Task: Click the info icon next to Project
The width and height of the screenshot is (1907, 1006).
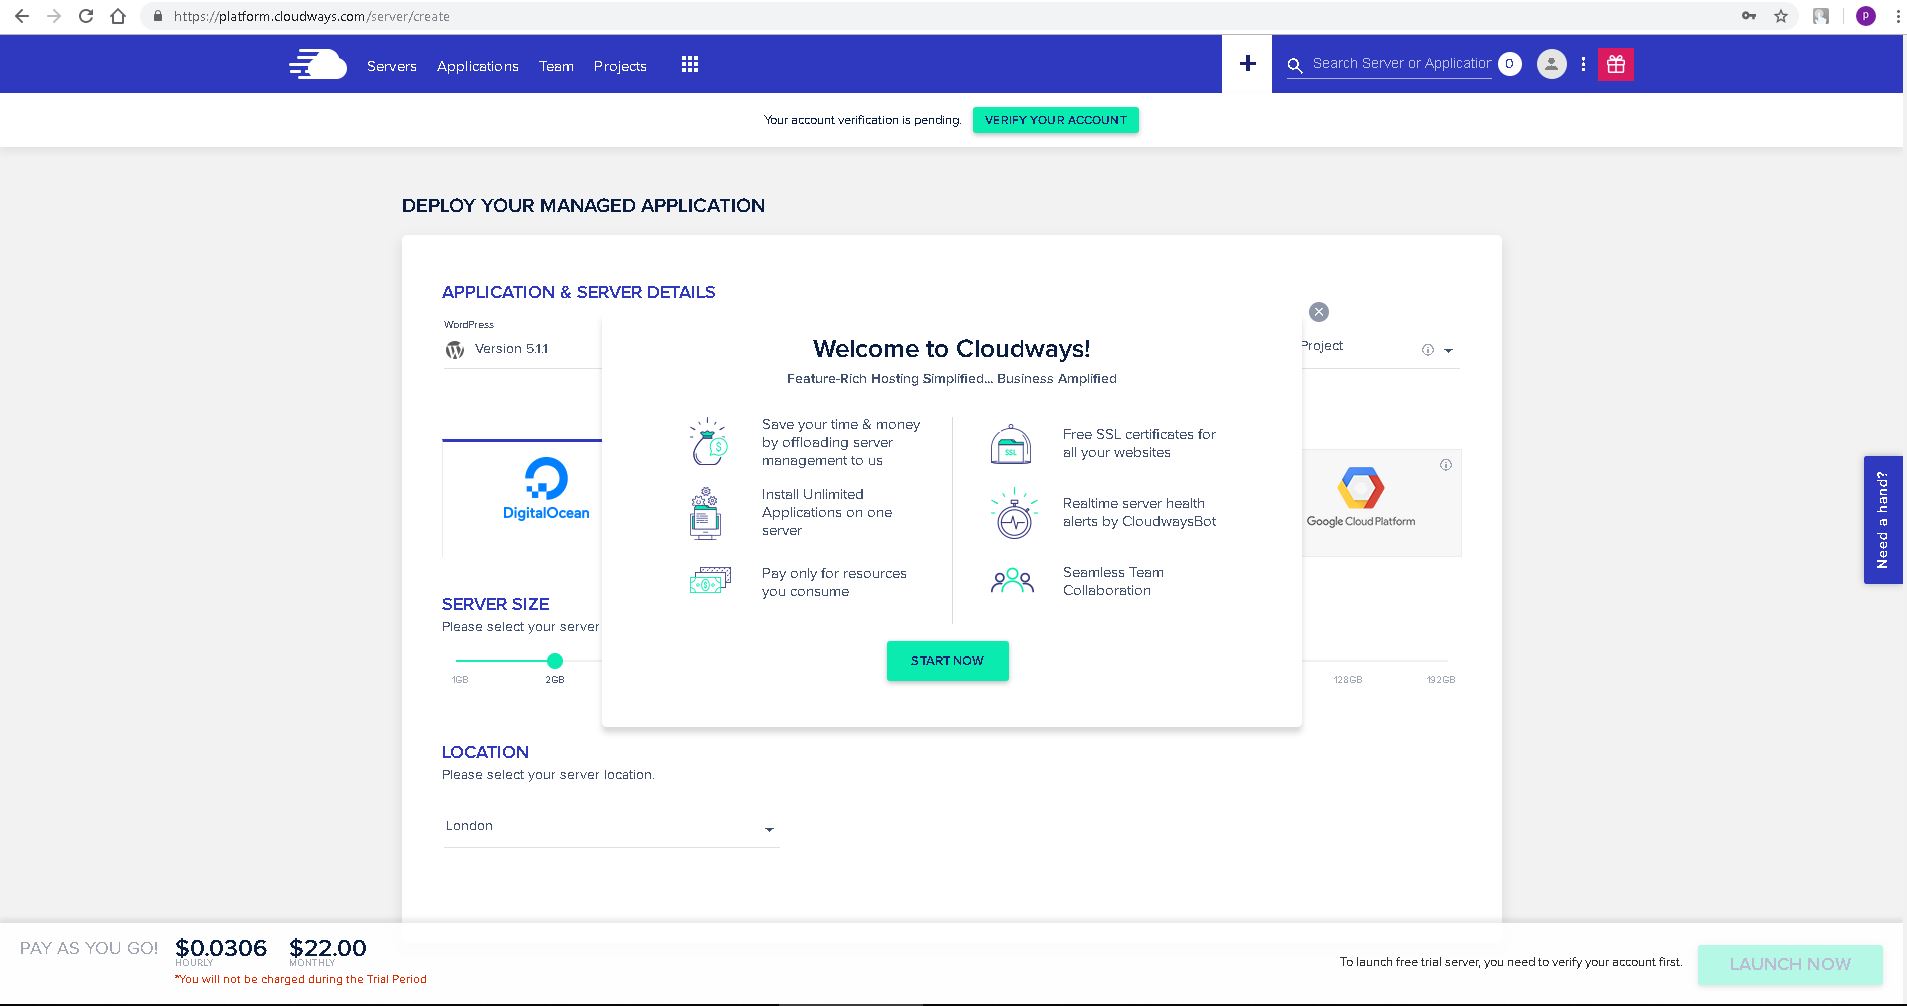Action: click(x=1427, y=350)
